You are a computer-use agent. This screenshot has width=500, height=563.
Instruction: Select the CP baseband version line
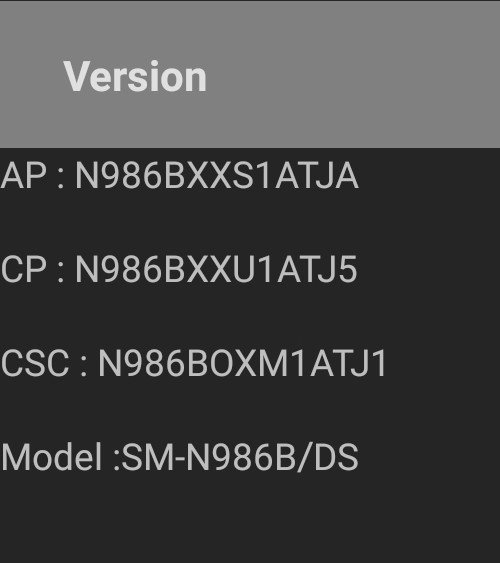click(x=179, y=269)
